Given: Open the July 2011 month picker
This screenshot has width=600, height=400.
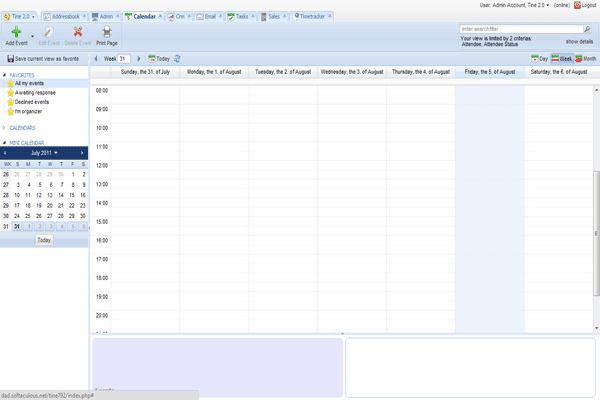Looking at the screenshot, I should click(44, 152).
